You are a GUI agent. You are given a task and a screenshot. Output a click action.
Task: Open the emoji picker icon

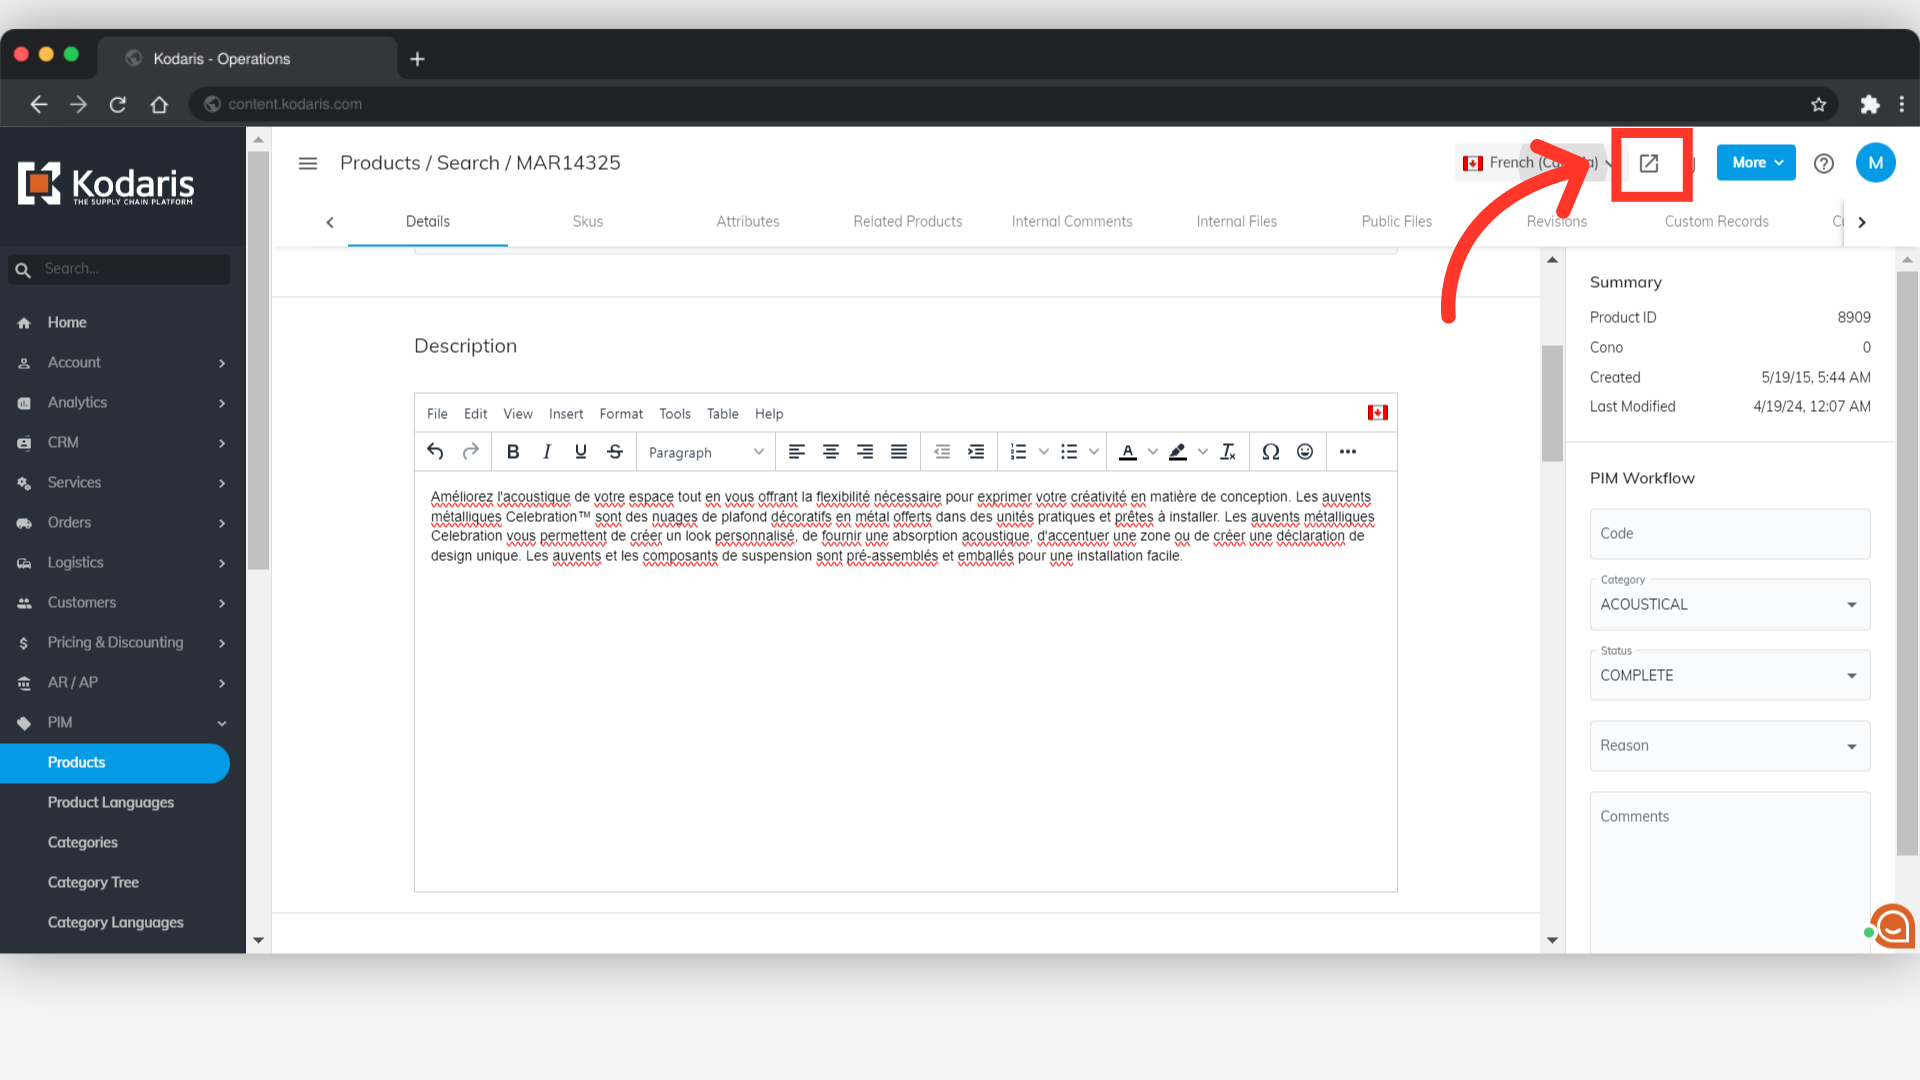point(1305,452)
